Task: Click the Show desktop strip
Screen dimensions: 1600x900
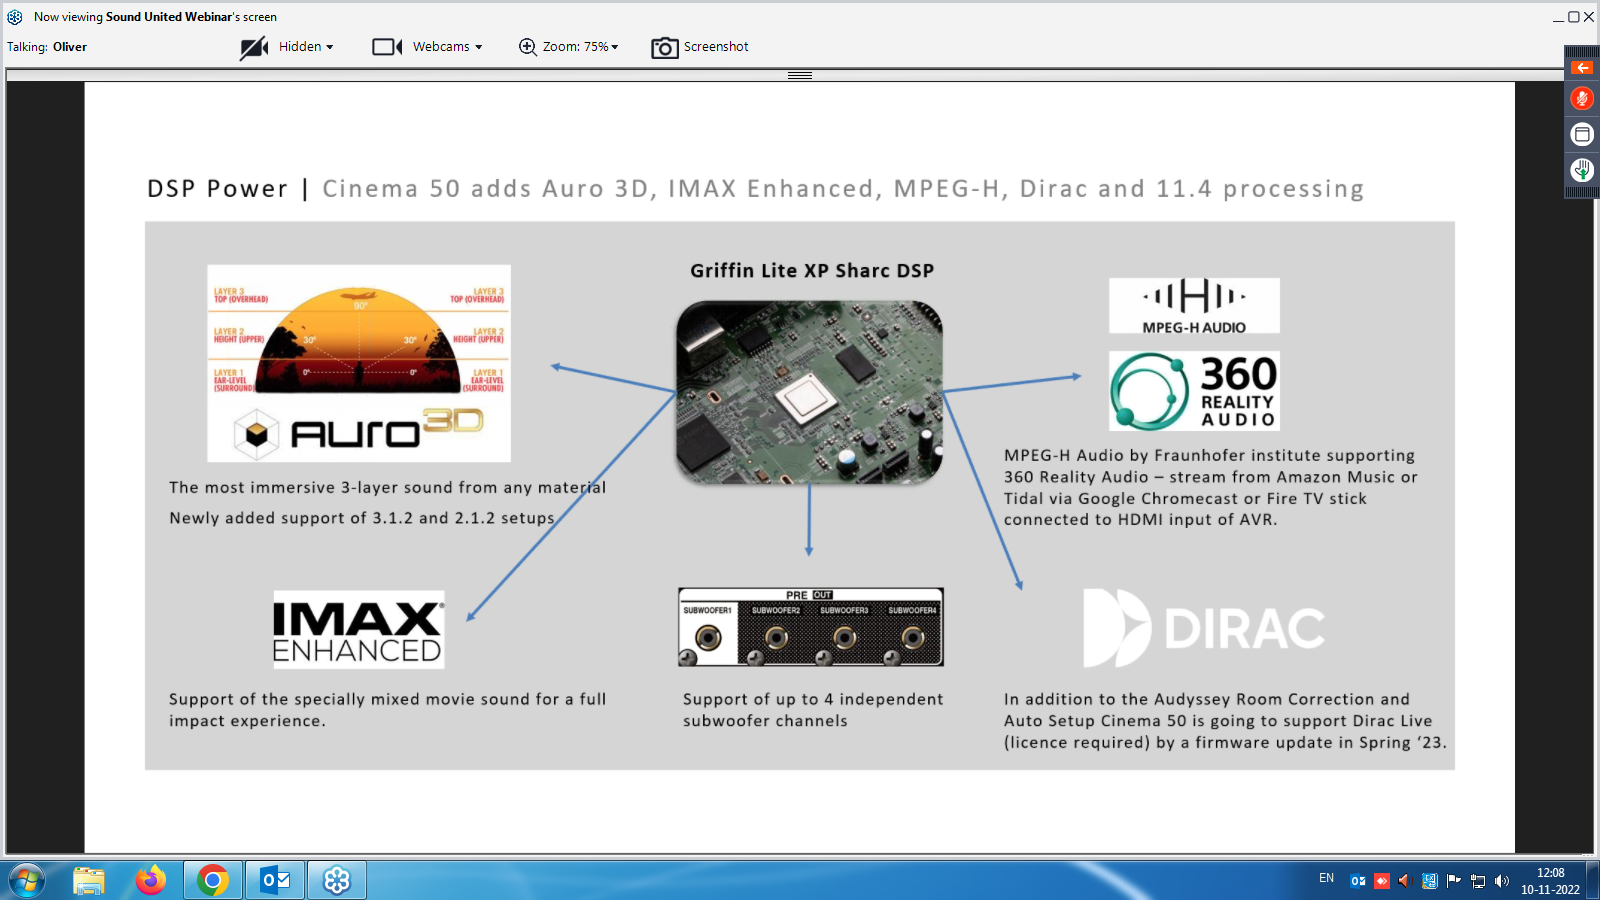Action: click(1593, 880)
